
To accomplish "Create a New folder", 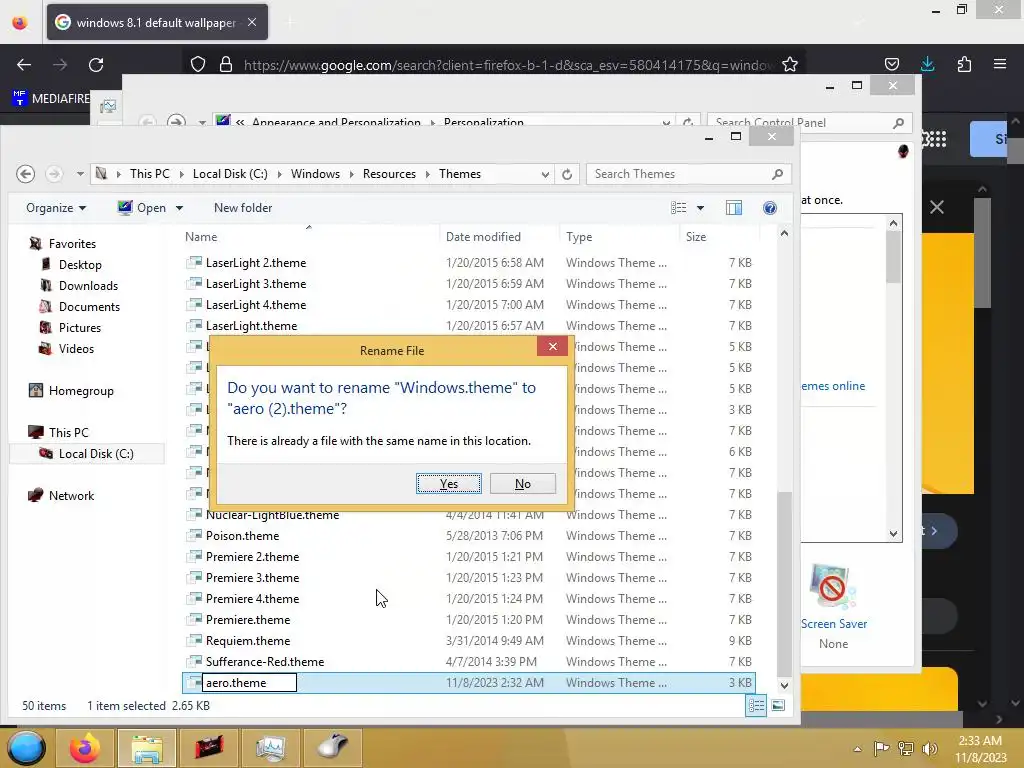I will [243, 208].
